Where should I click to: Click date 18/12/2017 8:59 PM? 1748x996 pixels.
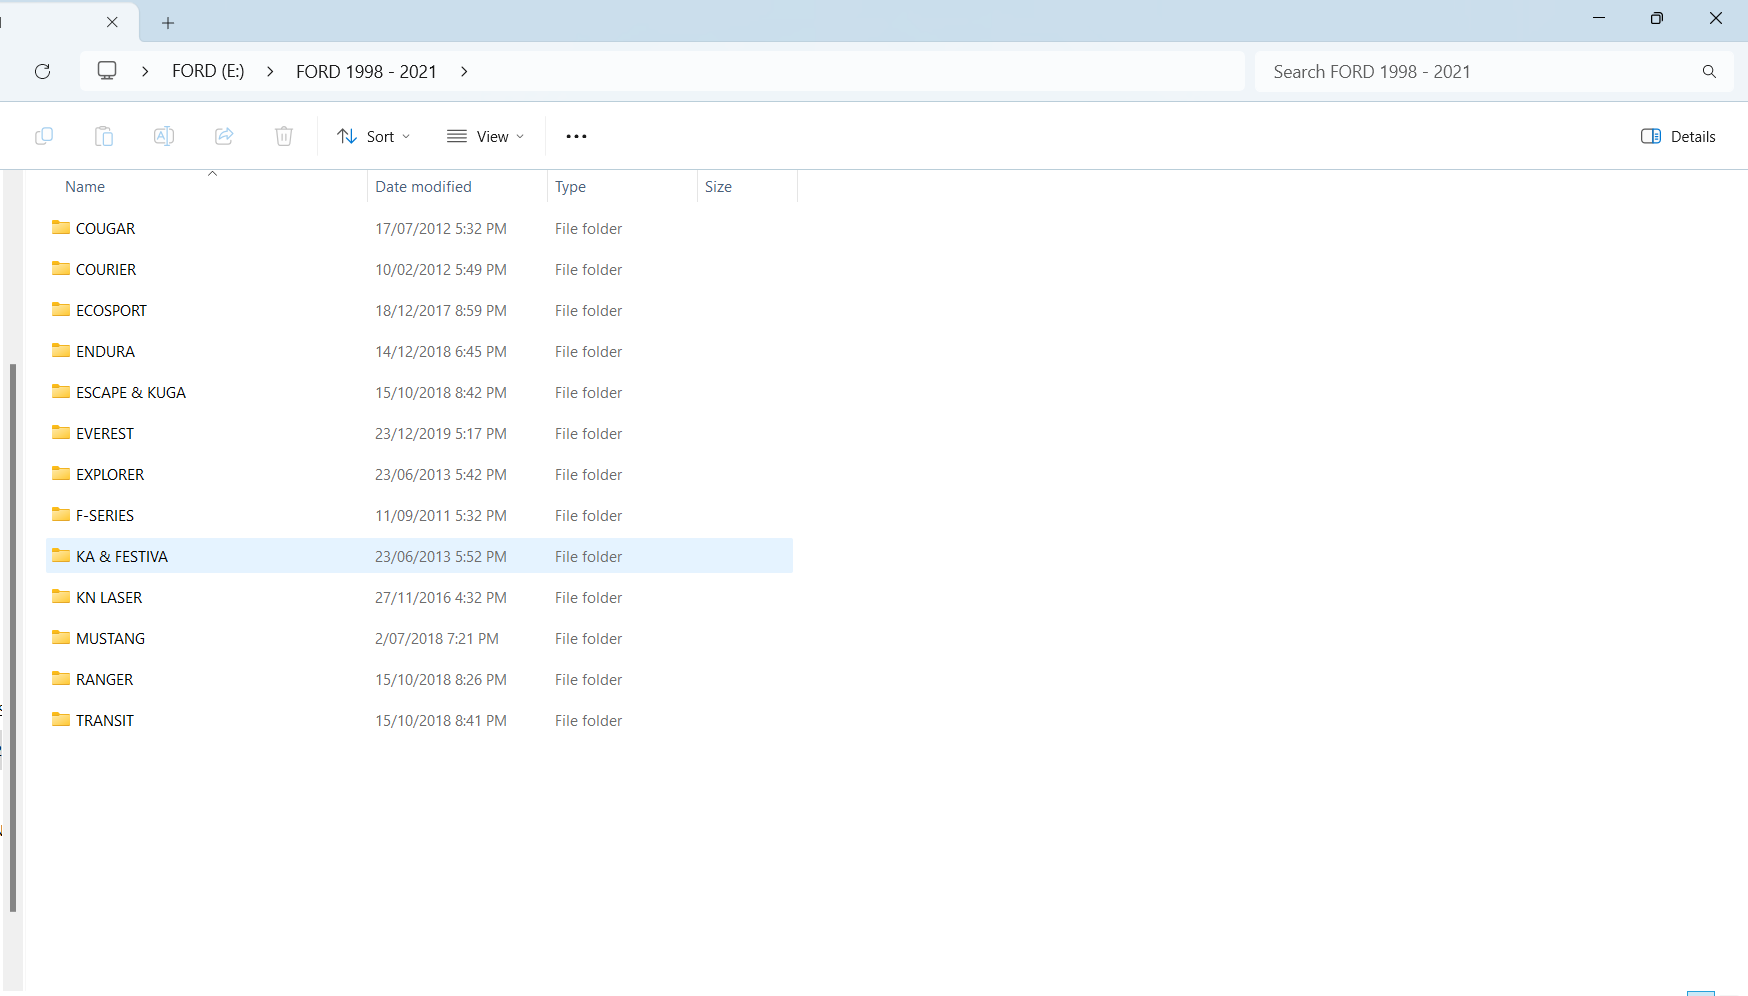441,310
